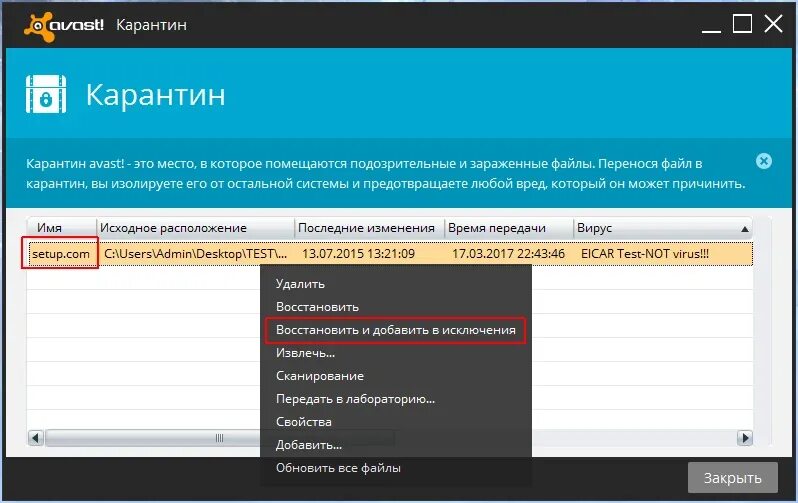Screen dimensions: 798x503
Task: Choose Извлечь... from the context menu
Action: [x=305, y=353]
